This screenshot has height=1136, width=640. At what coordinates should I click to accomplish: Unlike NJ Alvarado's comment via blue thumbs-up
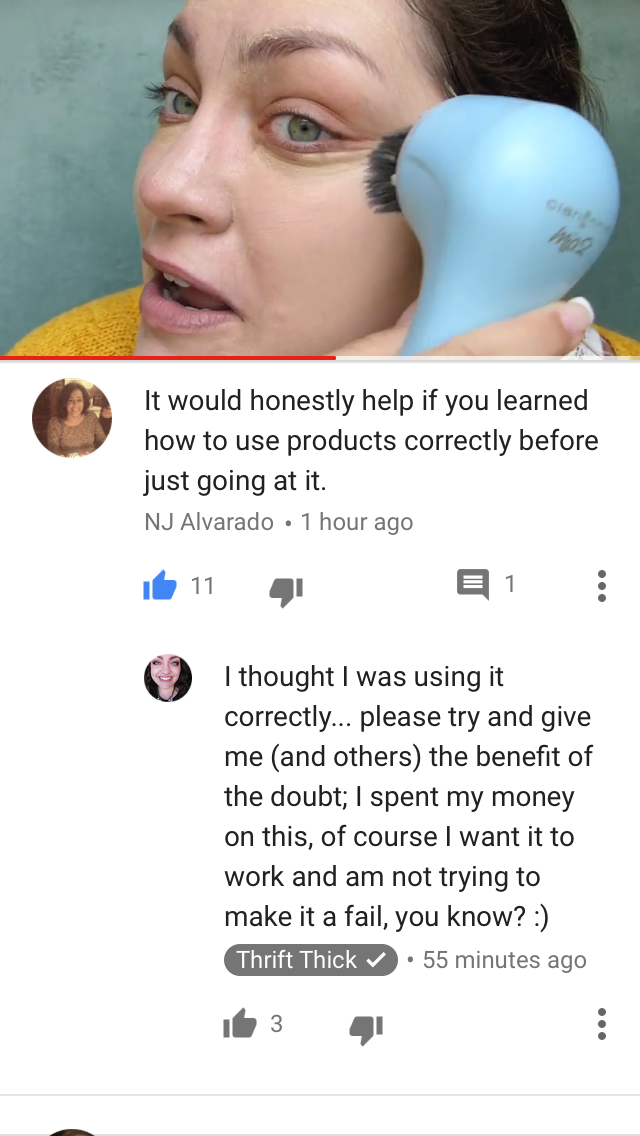(x=160, y=585)
